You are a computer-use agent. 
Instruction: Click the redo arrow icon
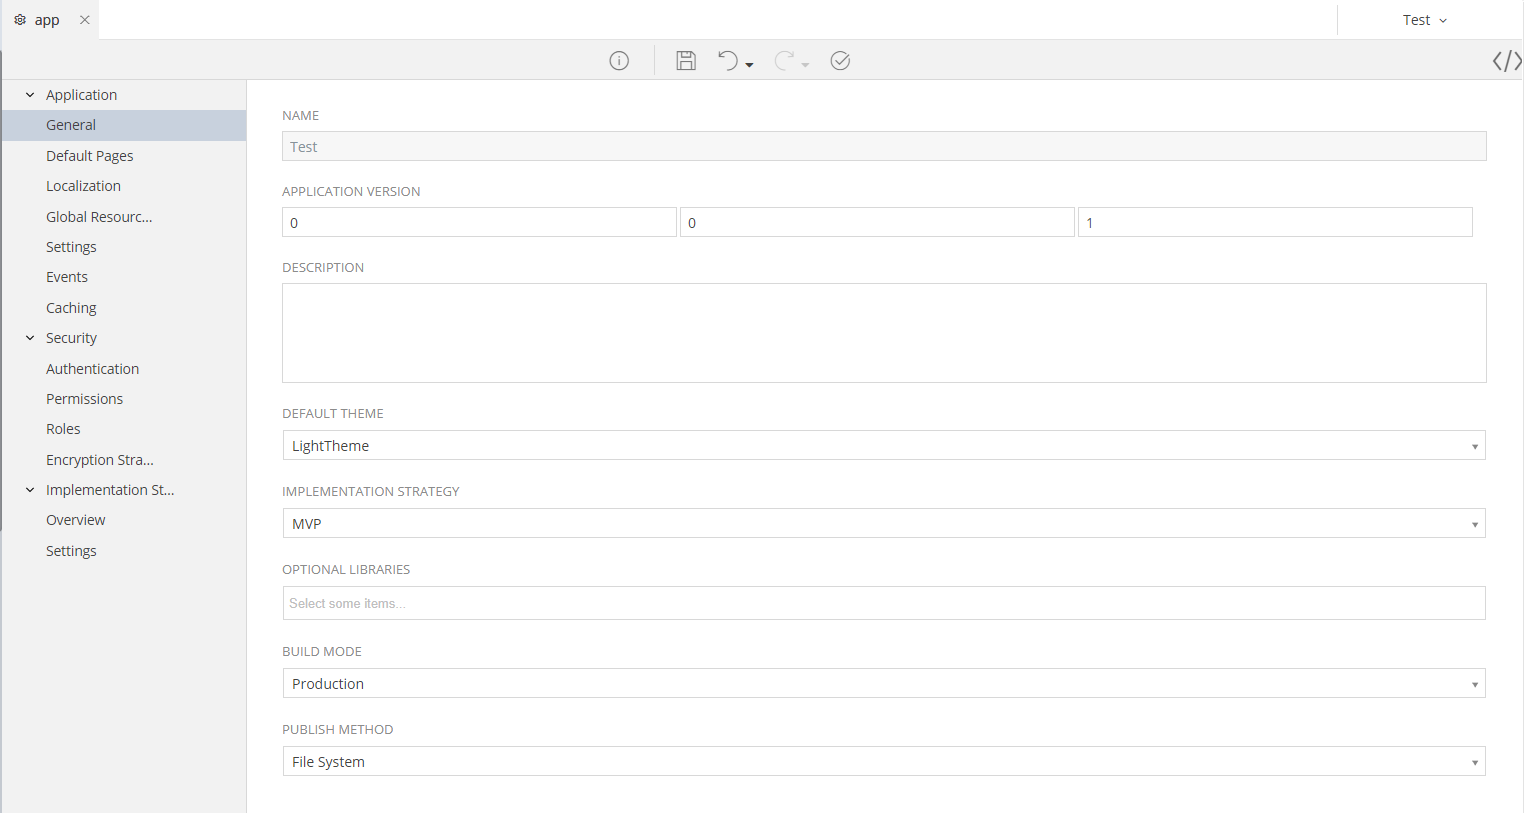pyautogui.click(x=785, y=61)
